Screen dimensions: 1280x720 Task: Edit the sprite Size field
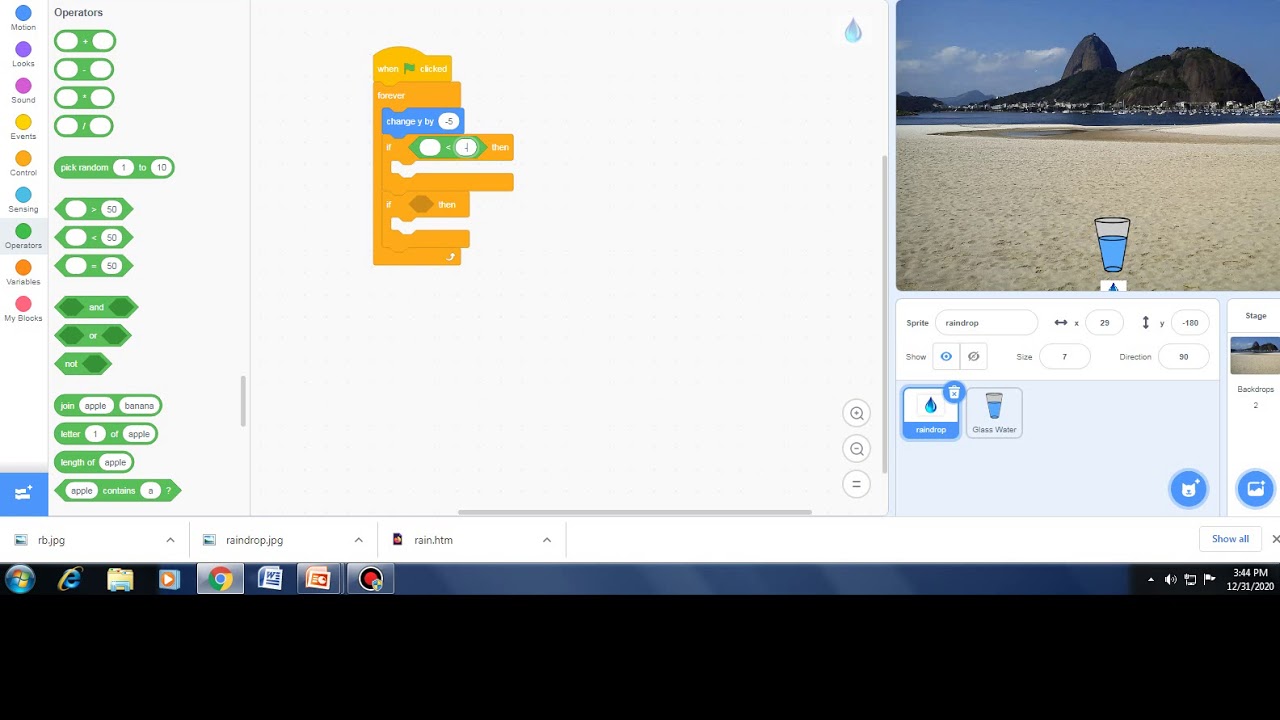coord(1064,357)
